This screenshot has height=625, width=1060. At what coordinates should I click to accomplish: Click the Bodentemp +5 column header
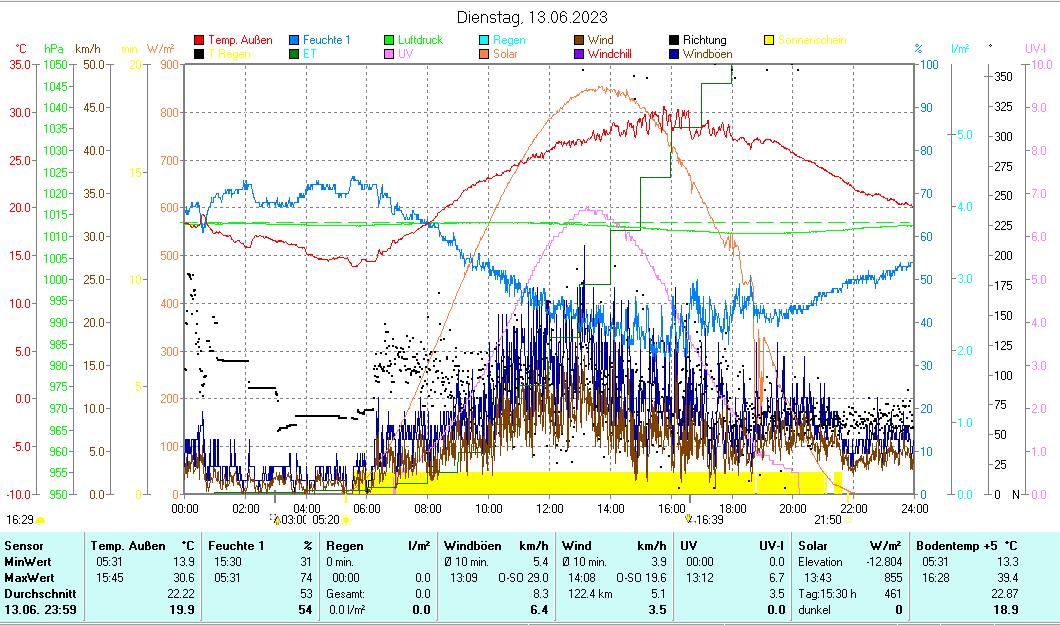click(957, 546)
